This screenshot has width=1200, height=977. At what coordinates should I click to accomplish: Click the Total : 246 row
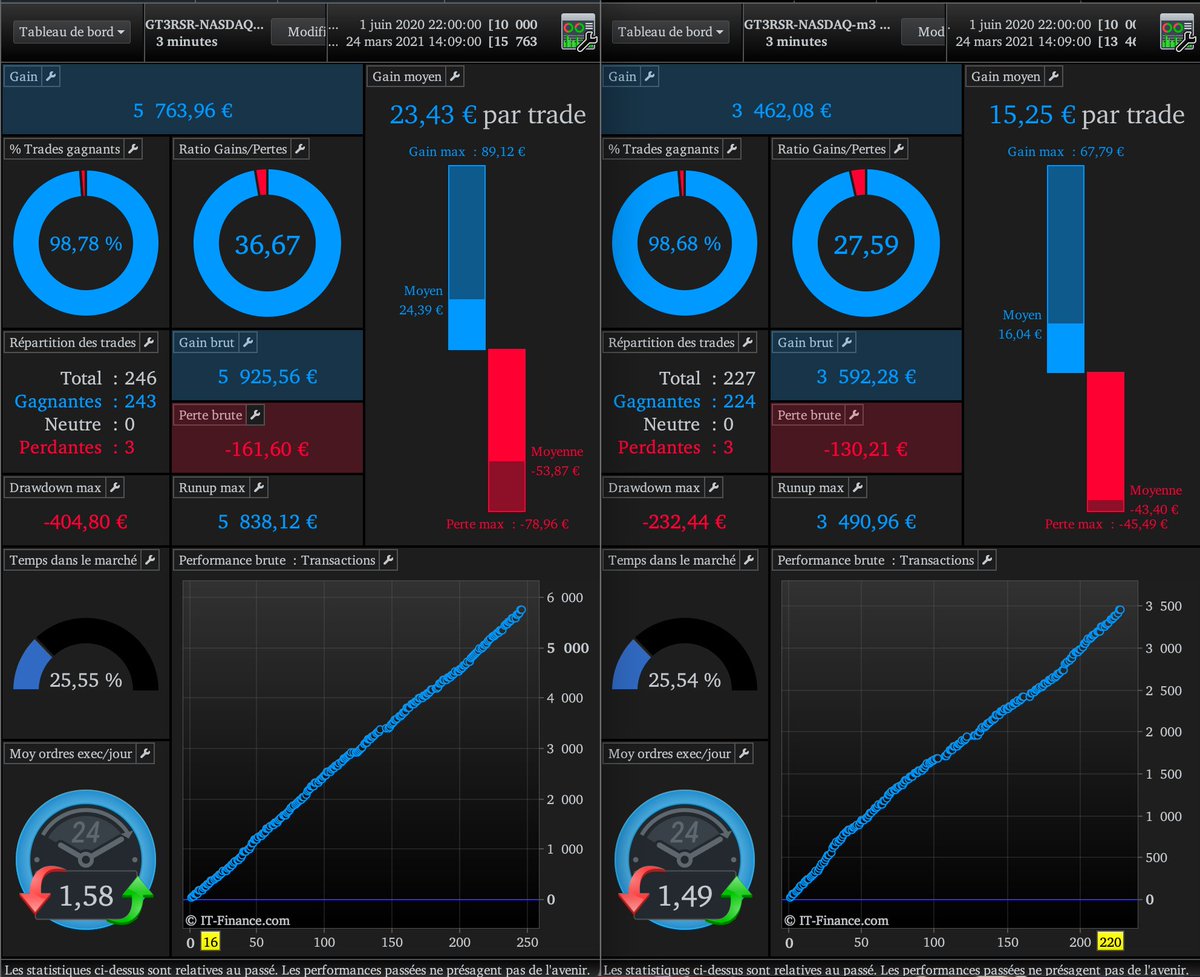click(110, 378)
